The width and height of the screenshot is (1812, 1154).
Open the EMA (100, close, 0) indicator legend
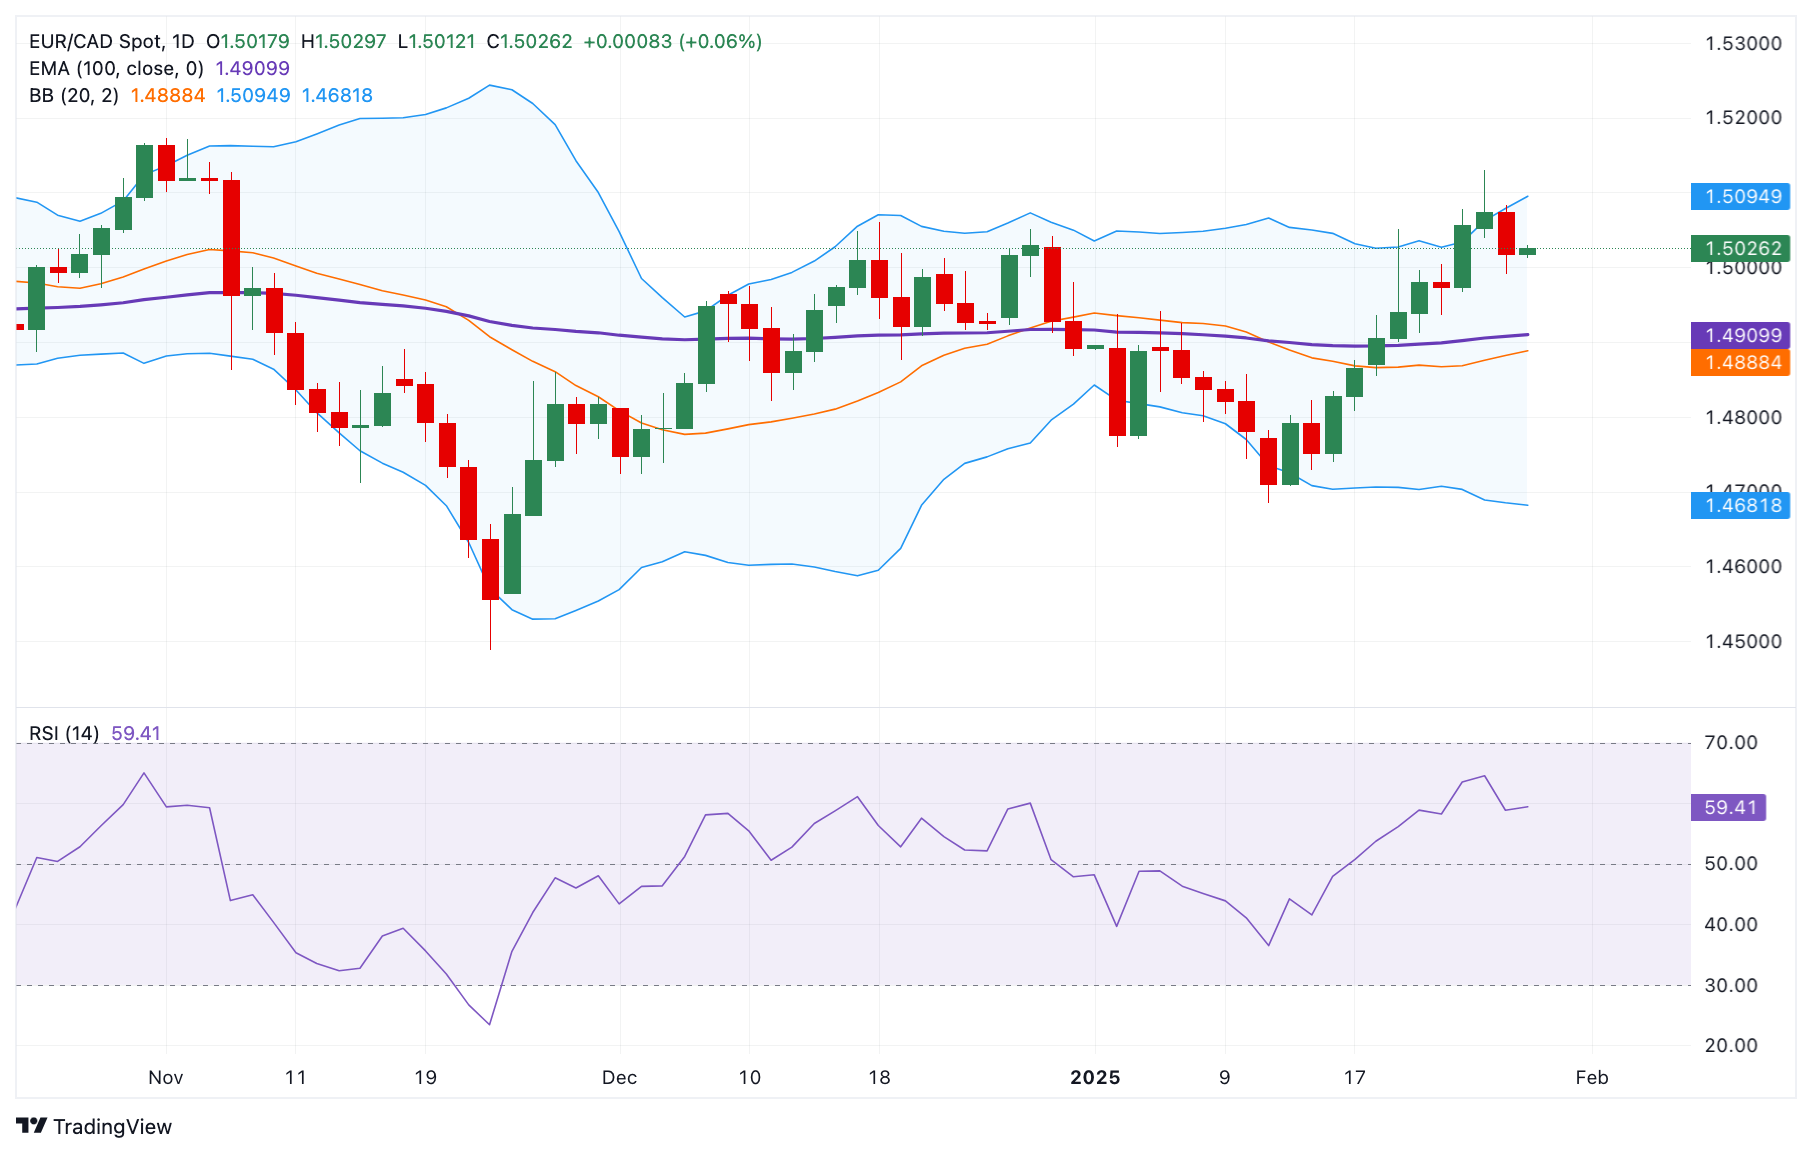coord(116,69)
